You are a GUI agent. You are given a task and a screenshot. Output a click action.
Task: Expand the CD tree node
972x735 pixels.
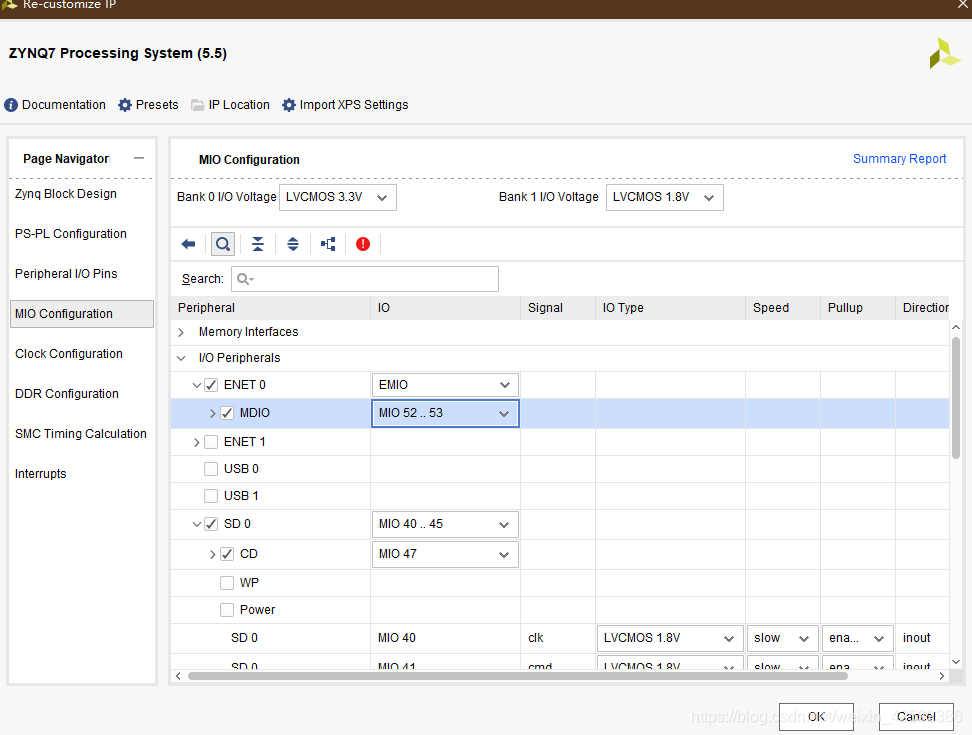click(213, 554)
